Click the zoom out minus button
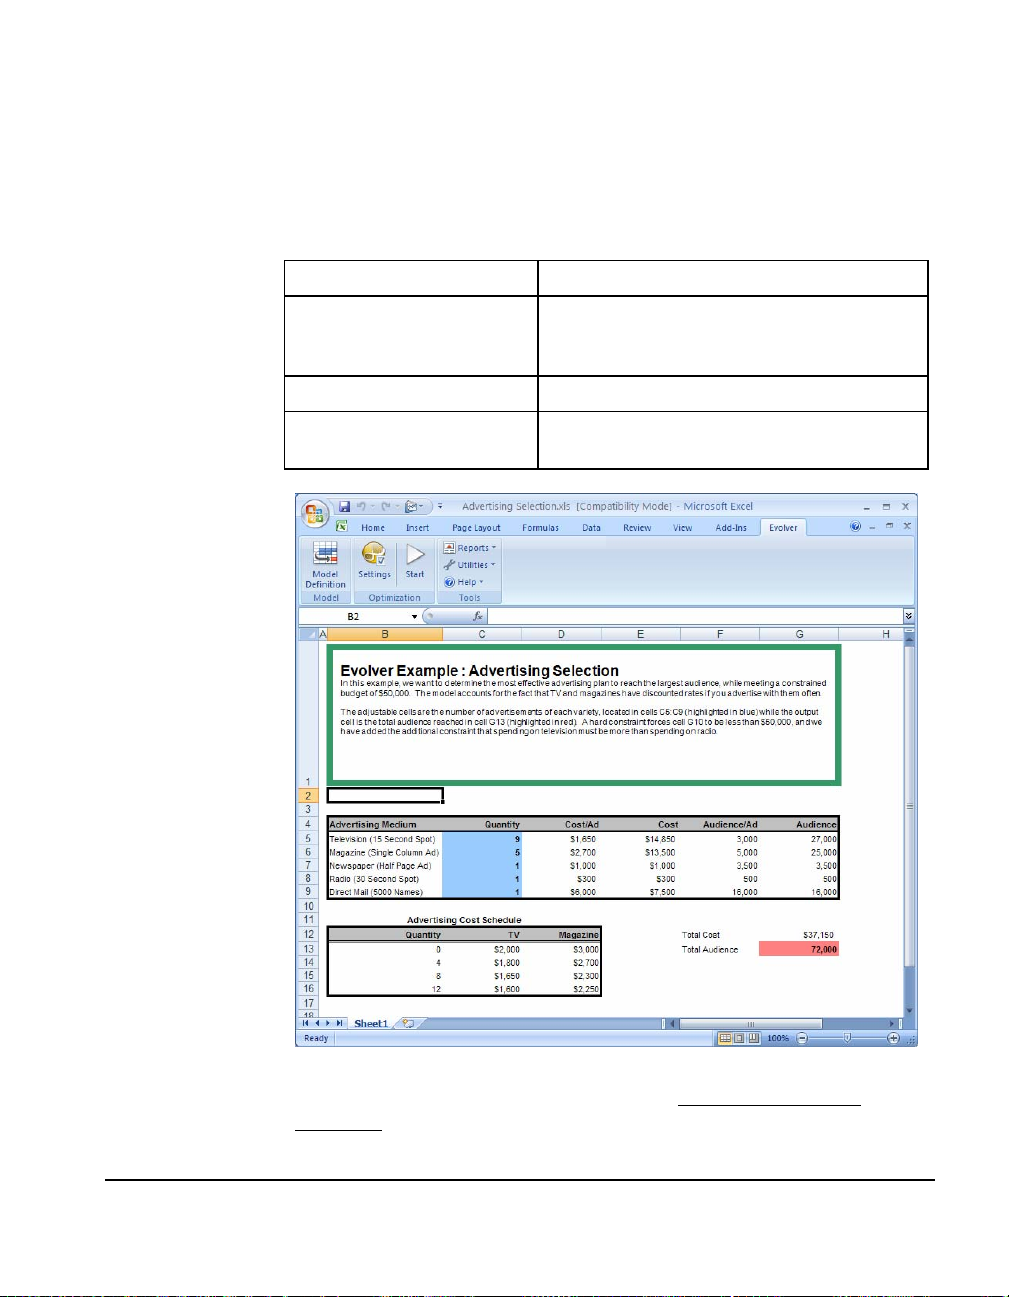This screenshot has width=1009, height=1297. tap(802, 1038)
